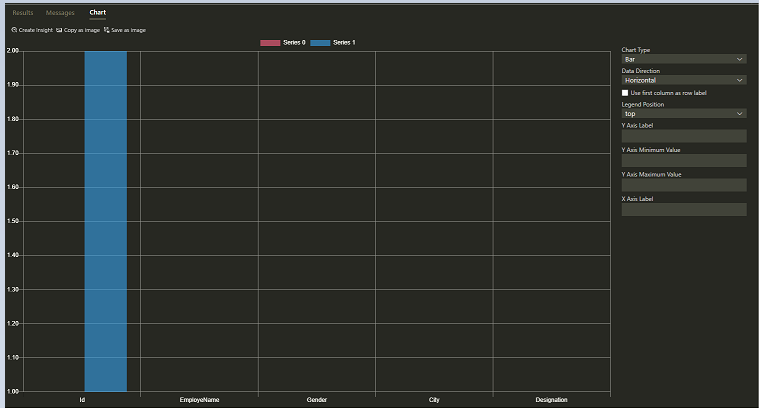Enable Use first column as row label
The width and height of the screenshot is (759, 408).
(625, 93)
